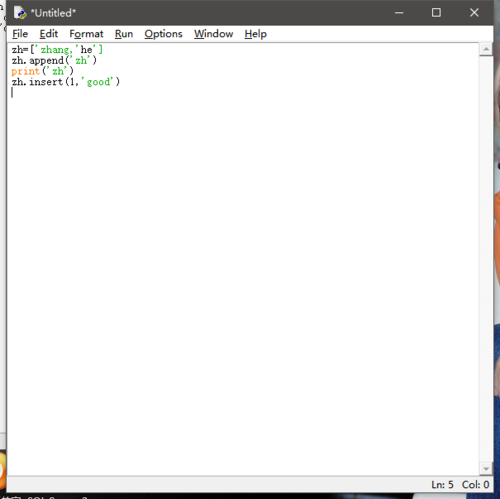Open the Format menu
500x499 pixels.
[x=86, y=34]
